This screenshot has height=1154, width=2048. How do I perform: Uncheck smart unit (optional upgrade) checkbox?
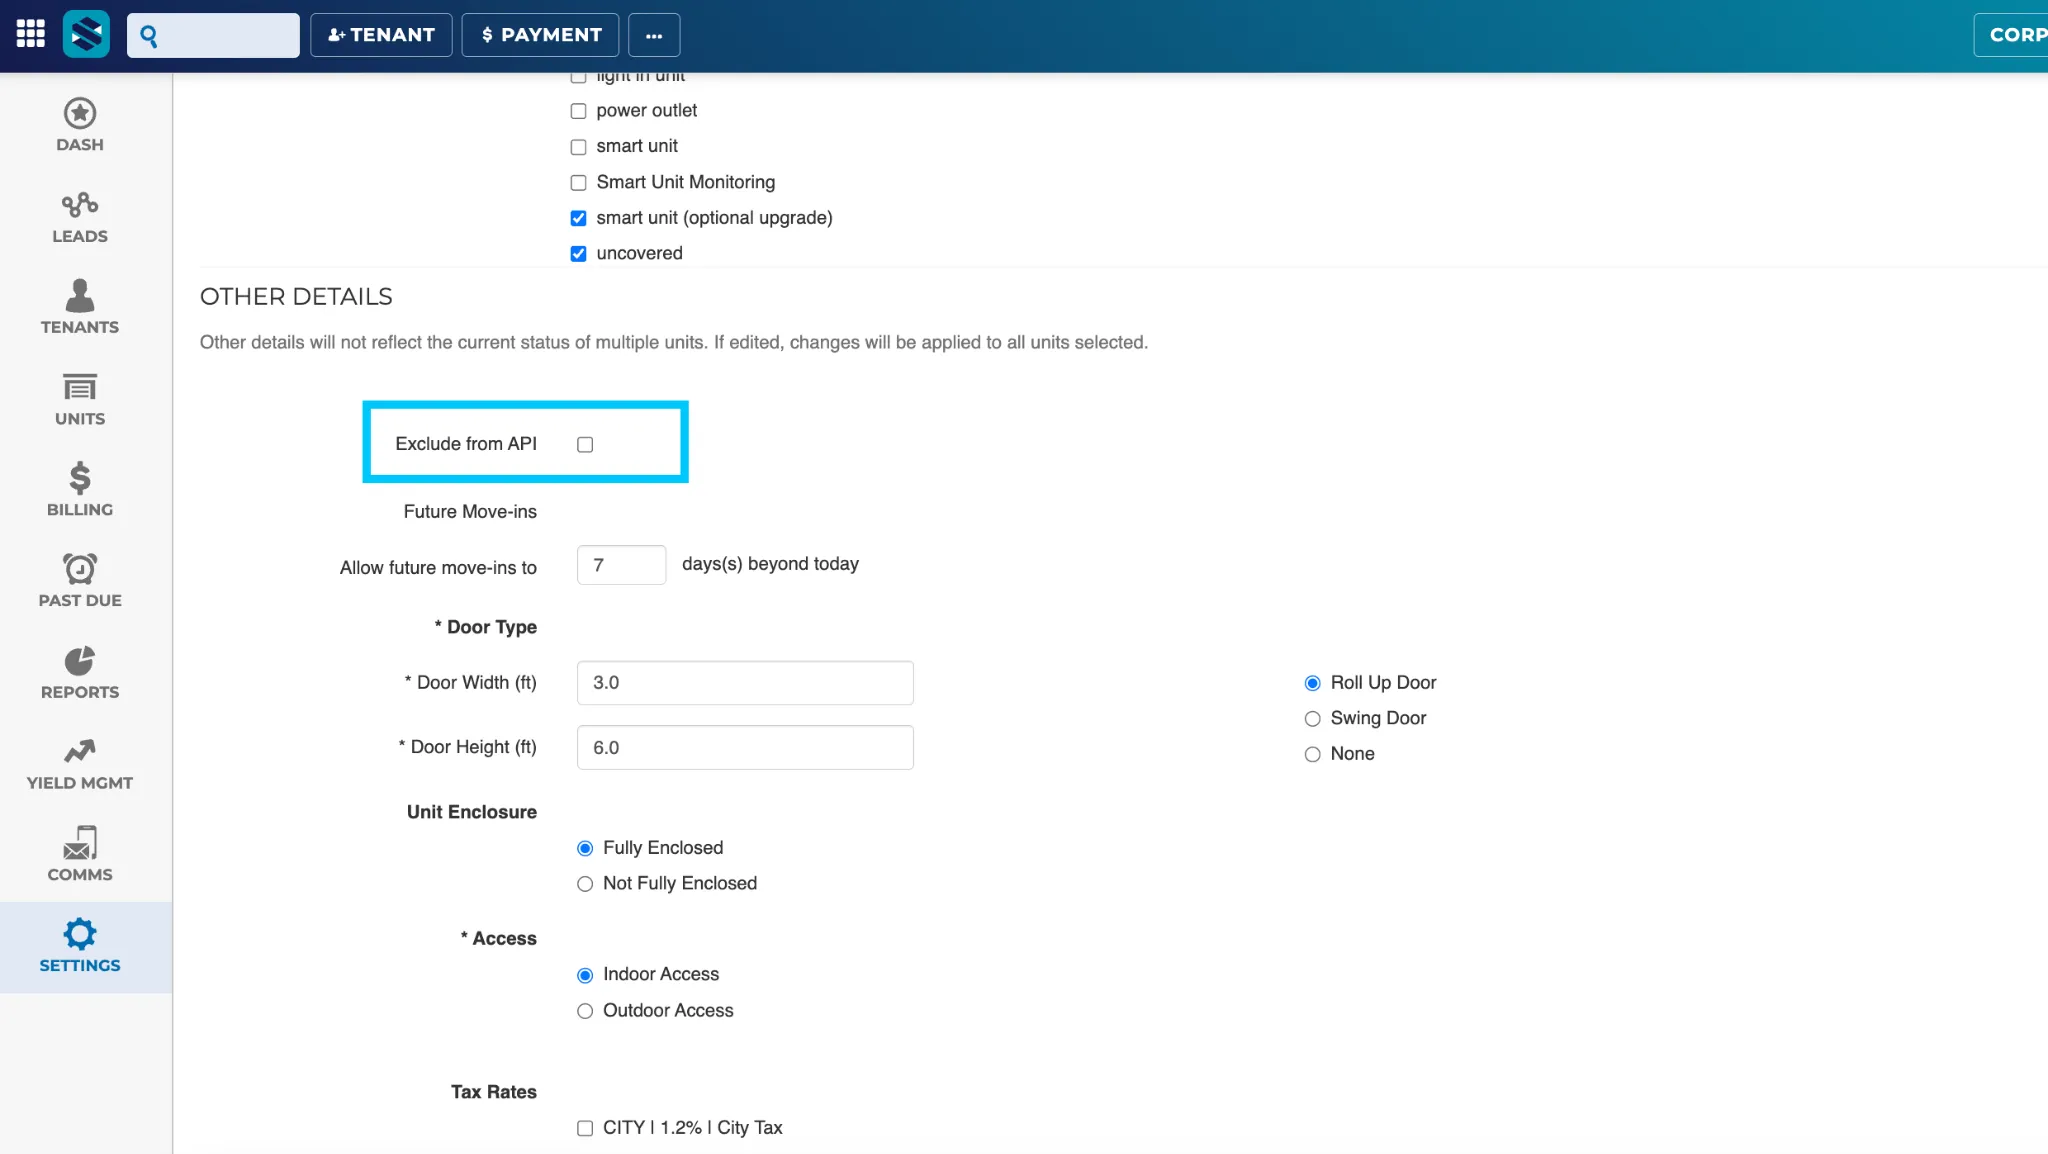point(578,218)
